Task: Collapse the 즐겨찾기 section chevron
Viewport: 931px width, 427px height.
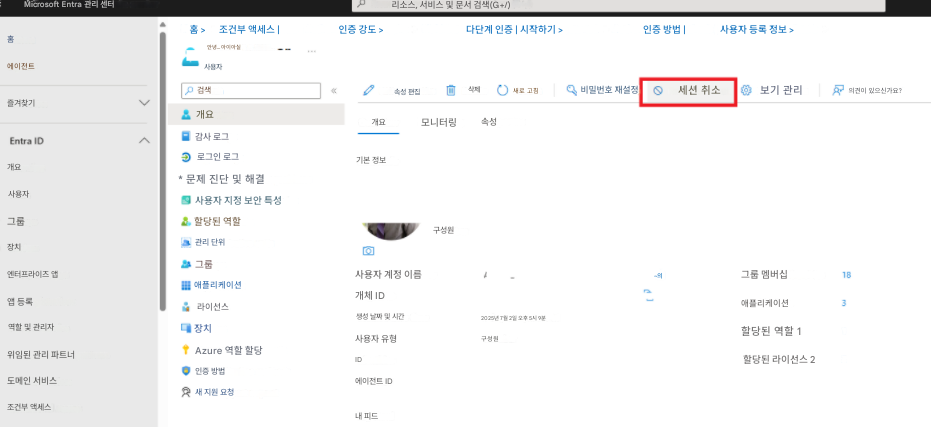Action: point(144,103)
